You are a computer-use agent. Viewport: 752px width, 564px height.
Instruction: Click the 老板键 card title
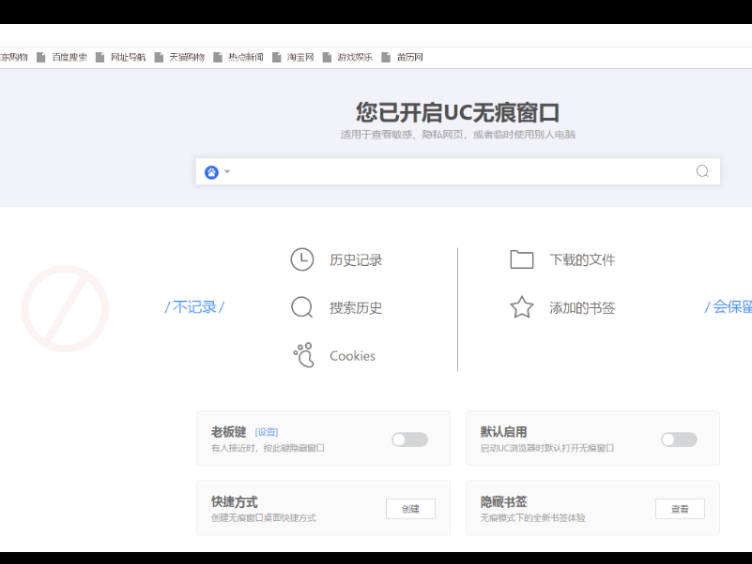point(229,432)
